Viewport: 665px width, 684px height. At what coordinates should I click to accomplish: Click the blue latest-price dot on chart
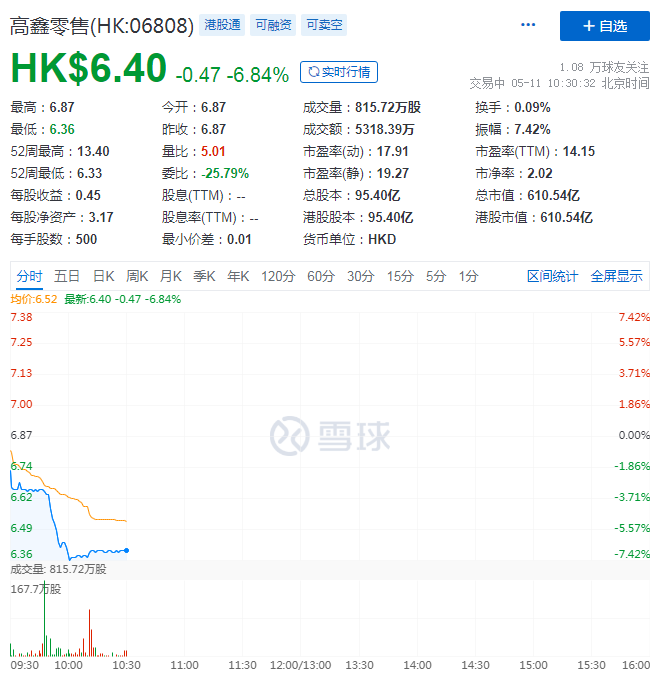click(x=126, y=550)
